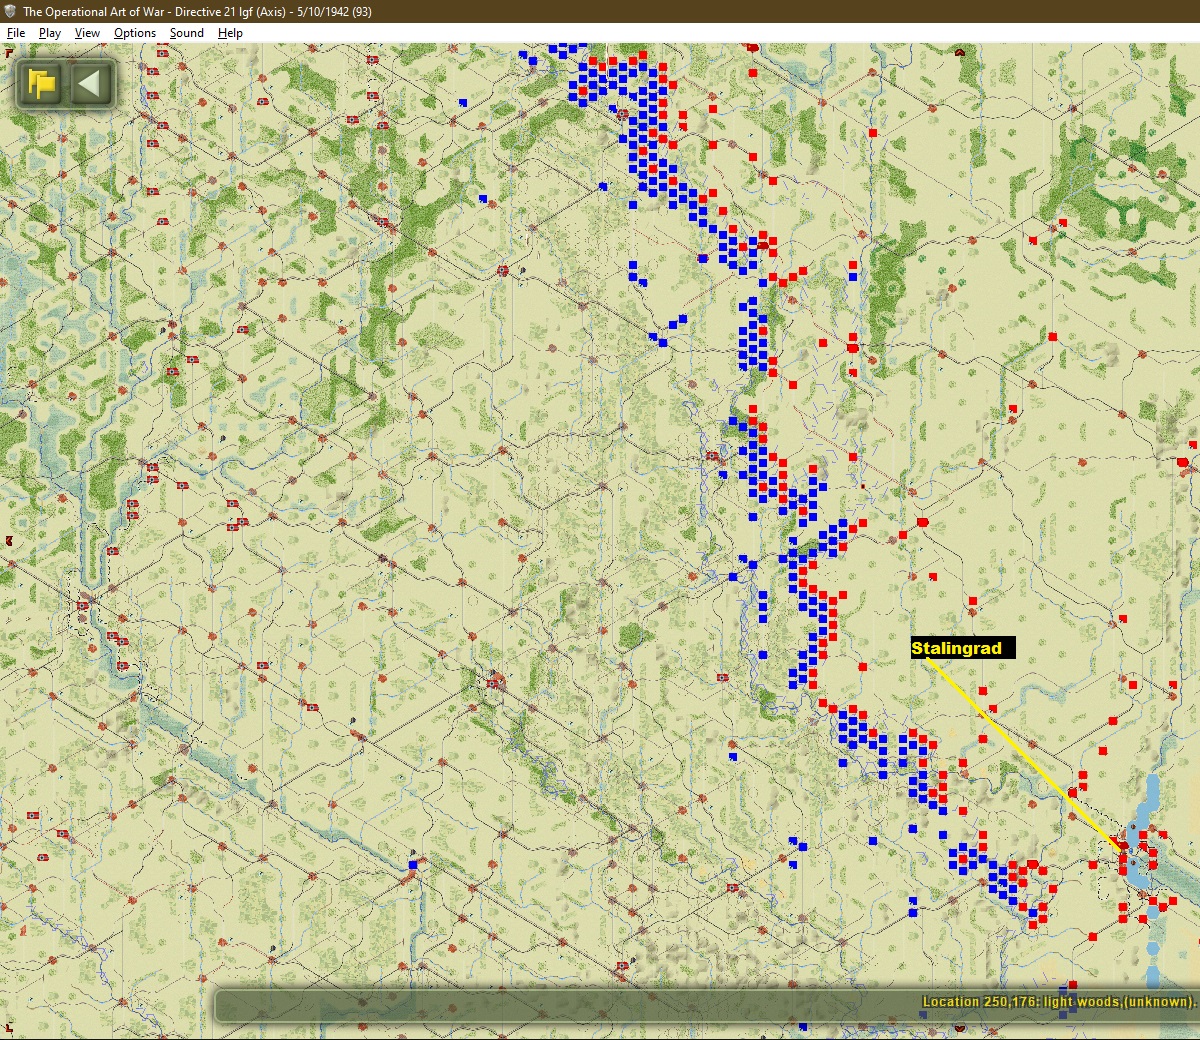This screenshot has width=1200, height=1040.
Task: Click the Location 250,176 status text
Action: tap(1059, 1001)
